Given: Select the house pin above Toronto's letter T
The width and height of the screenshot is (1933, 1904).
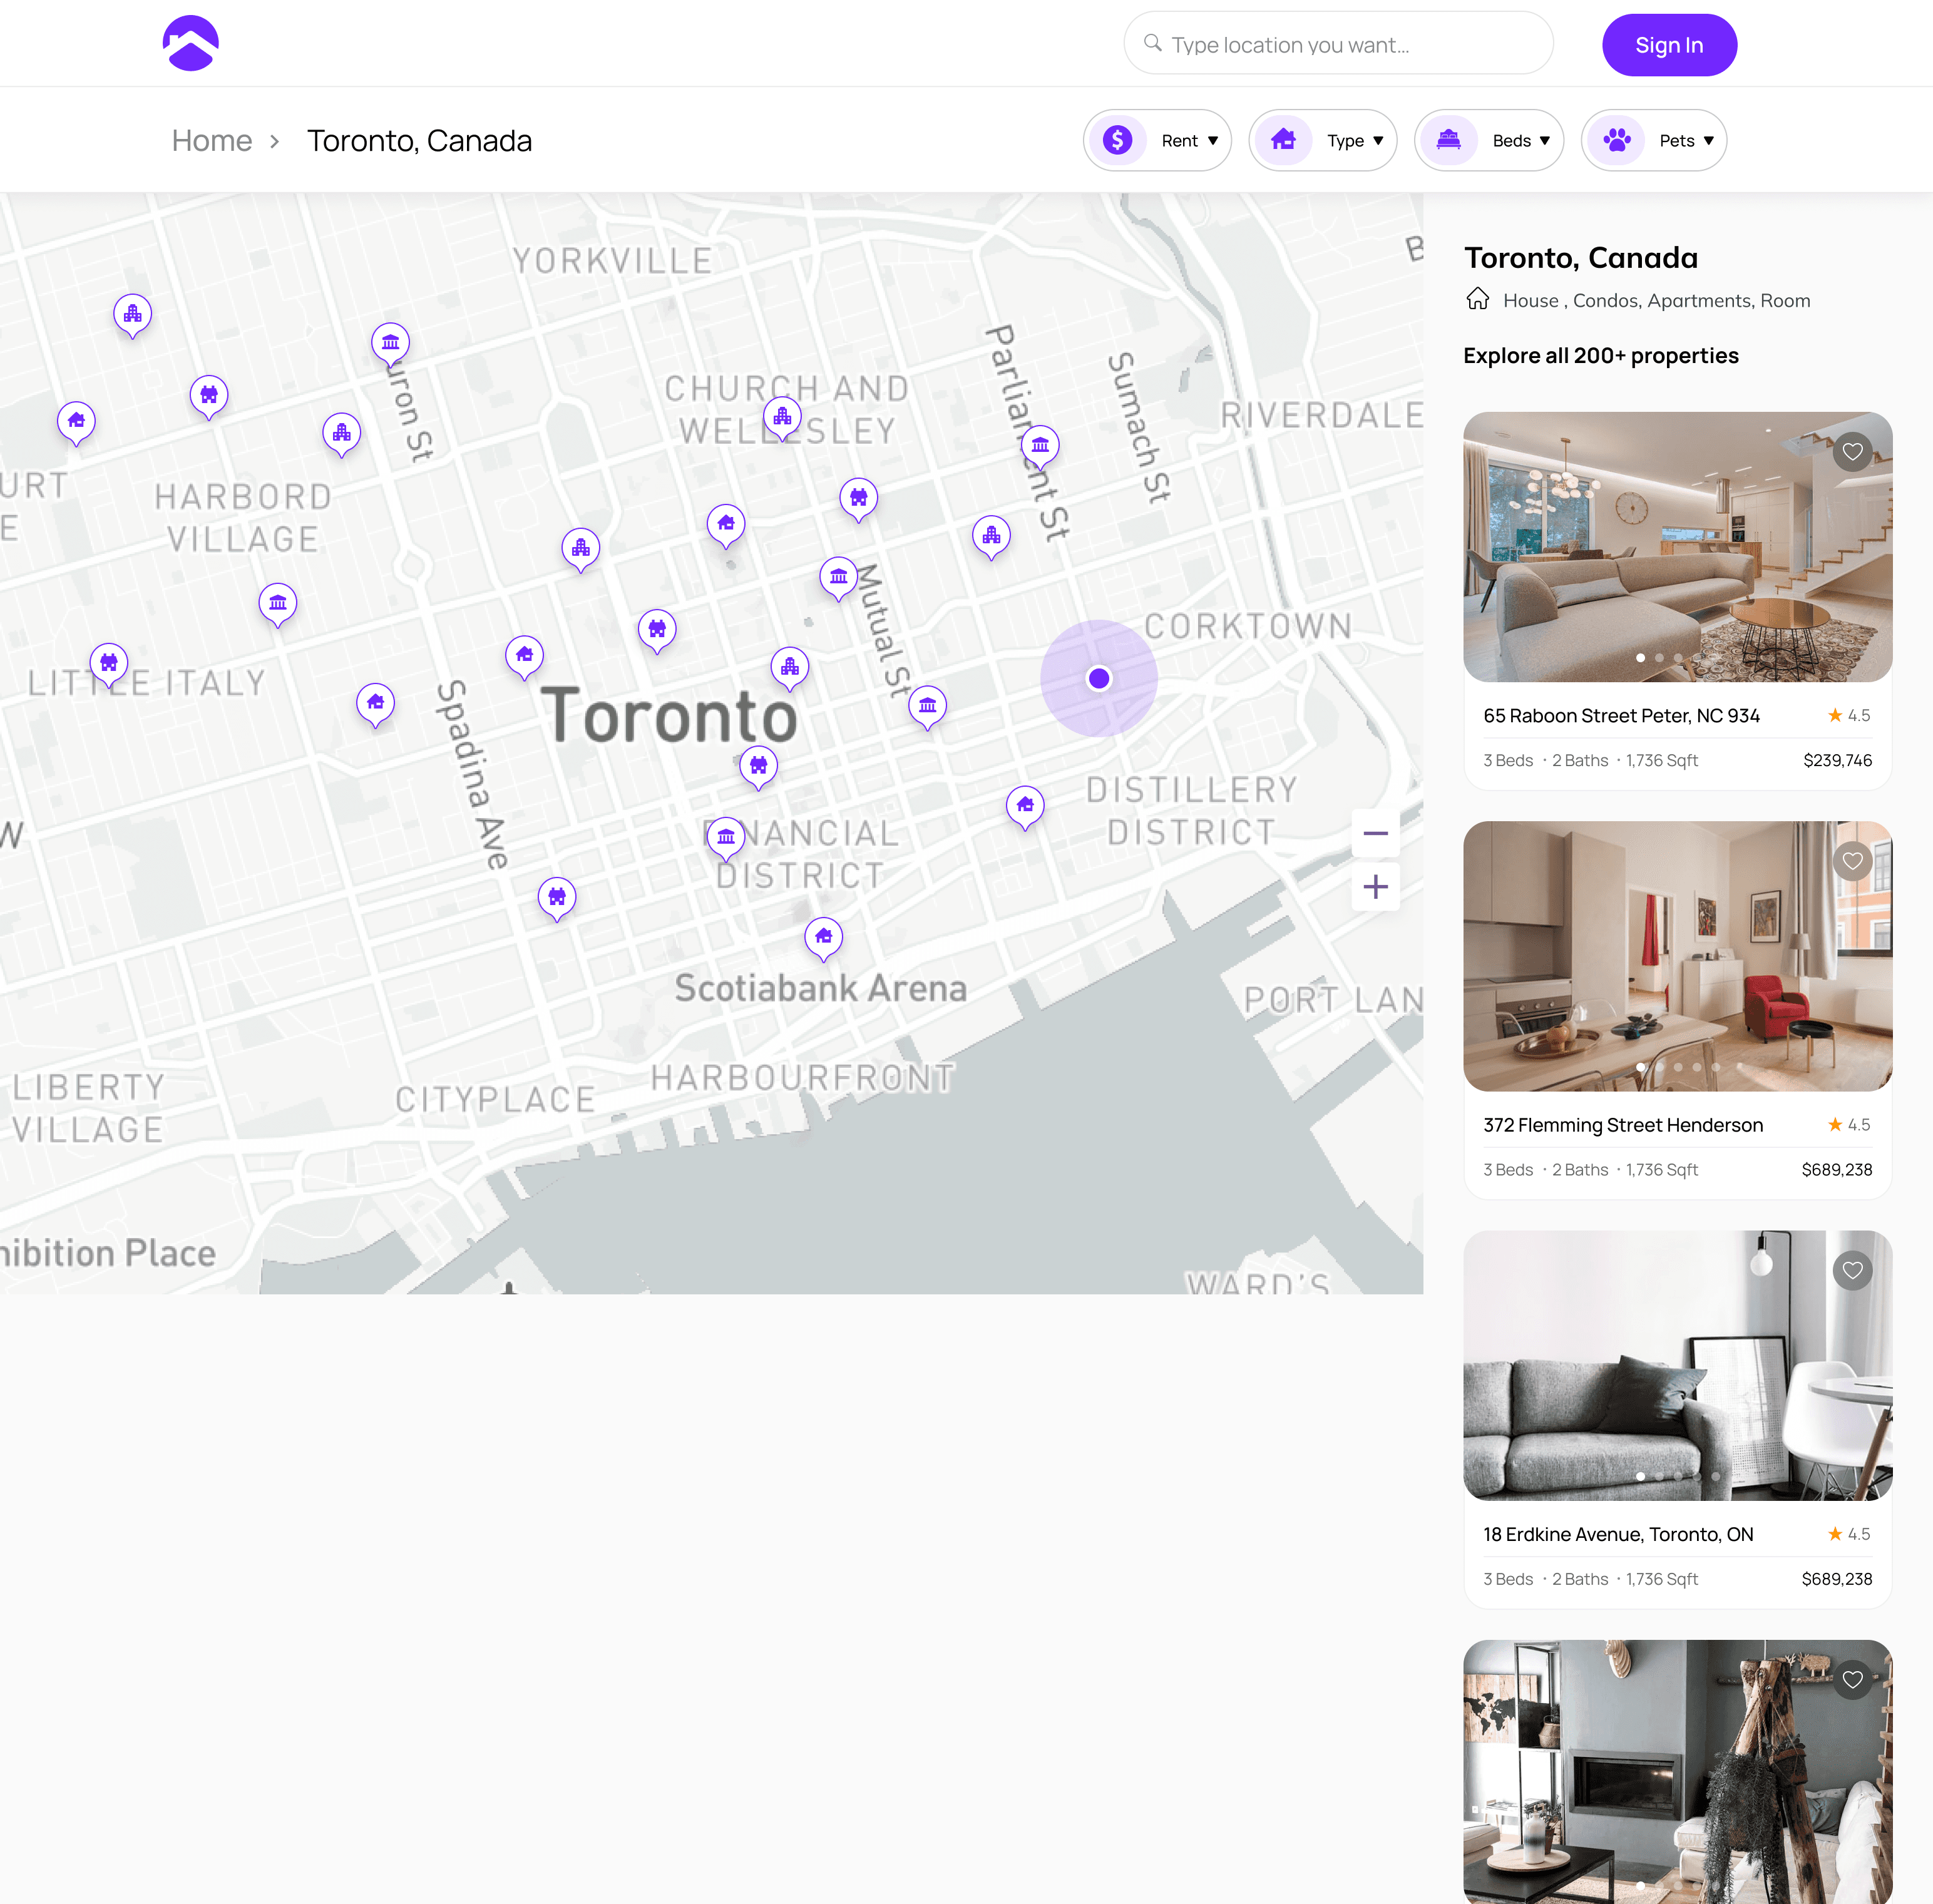Looking at the screenshot, I should 524,657.
